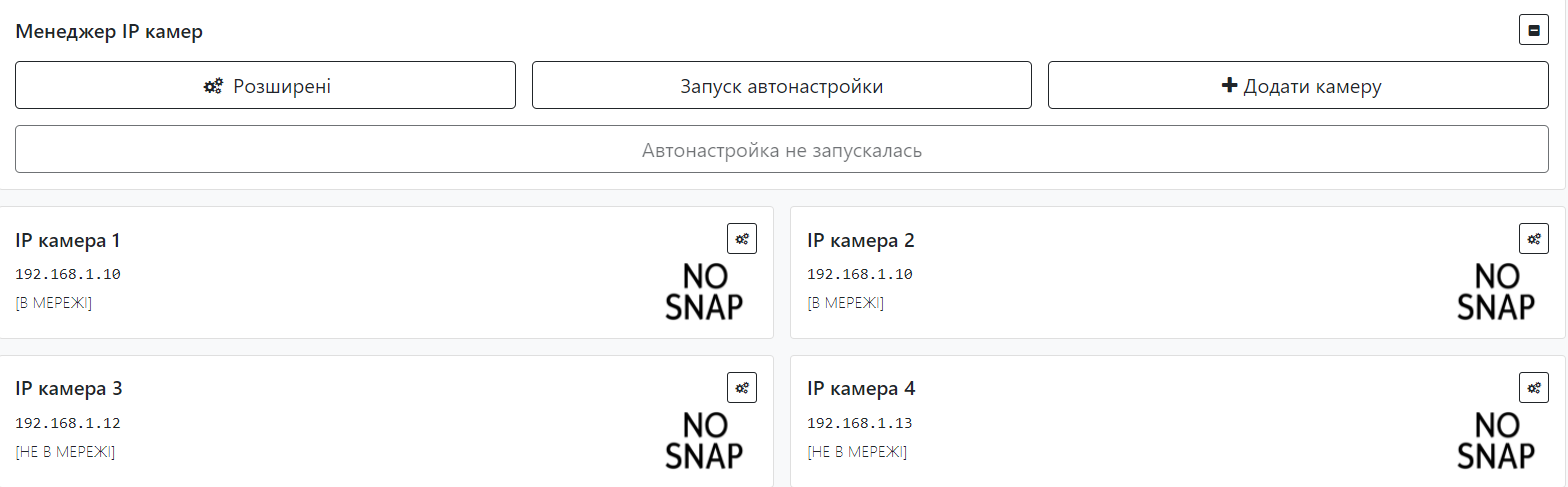Click the gears icon in Розширені button
The width and height of the screenshot is (1568, 487).
tap(213, 87)
